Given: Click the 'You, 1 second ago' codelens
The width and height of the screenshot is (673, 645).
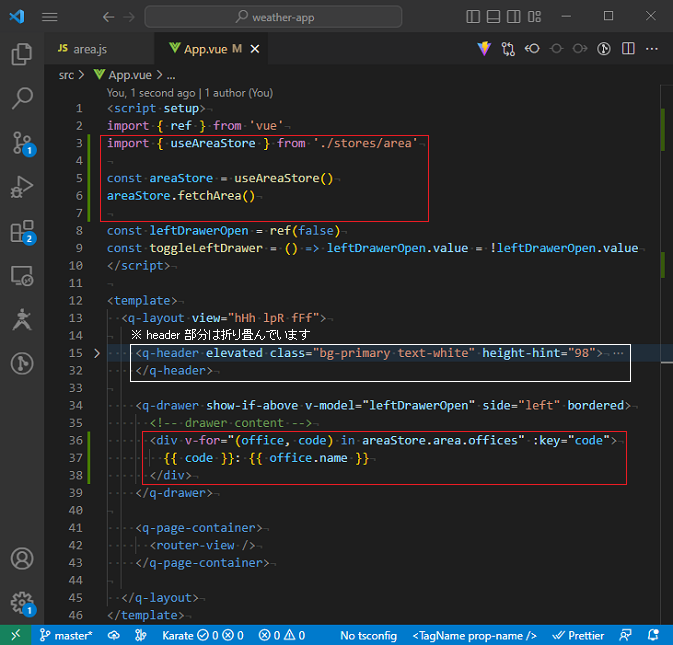Looking at the screenshot, I should pos(151,93).
